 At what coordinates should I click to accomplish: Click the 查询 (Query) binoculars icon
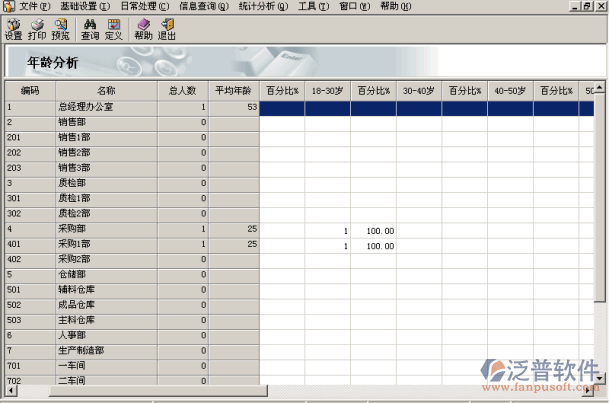click(90, 29)
